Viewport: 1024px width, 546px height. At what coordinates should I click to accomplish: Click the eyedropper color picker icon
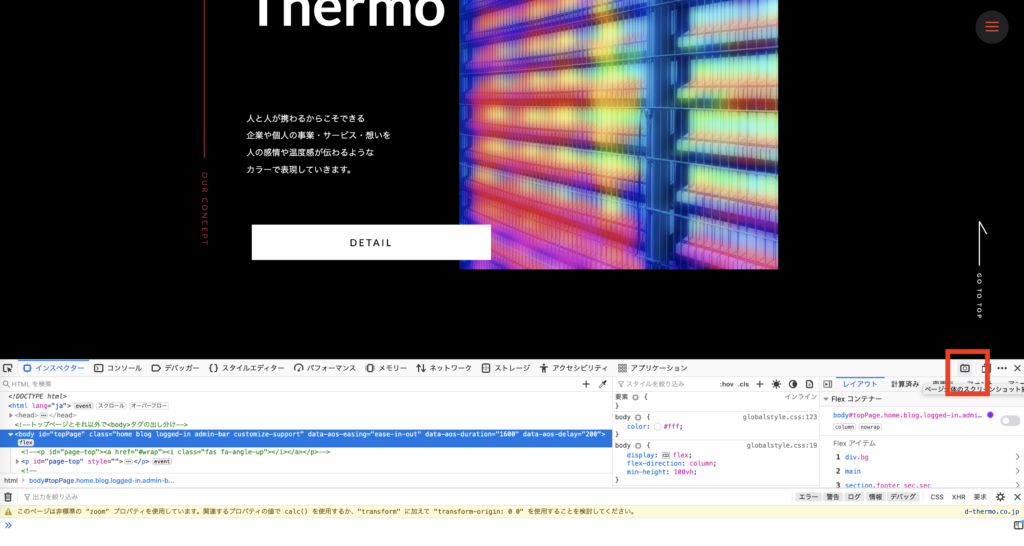tap(602, 384)
